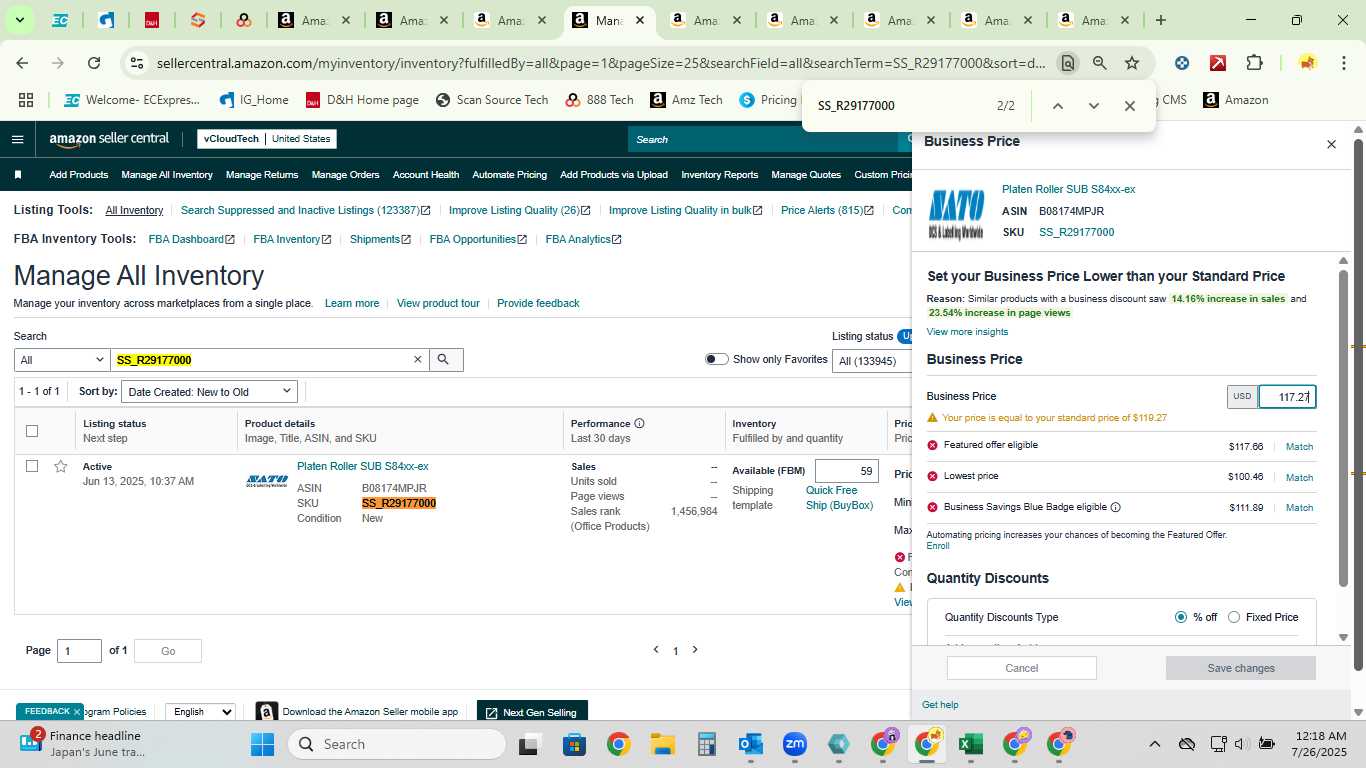
Task: Click the bookmark flag icon before Add Products
Action: tap(18, 175)
